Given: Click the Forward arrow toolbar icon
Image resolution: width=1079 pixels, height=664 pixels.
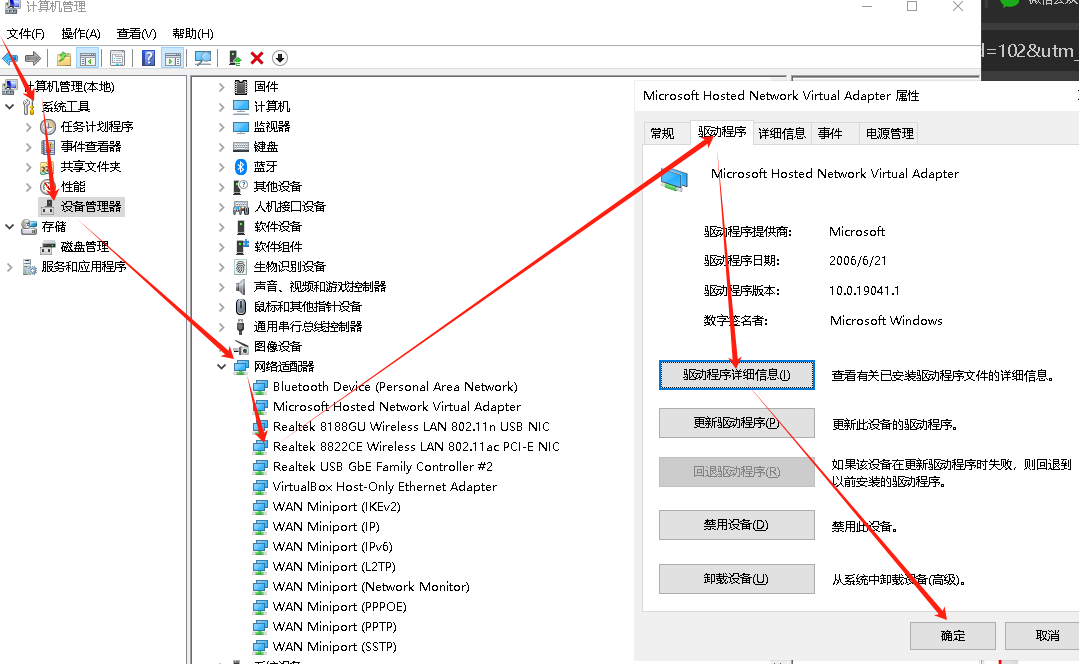Looking at the screenshot, I should (x=32, y=58).
